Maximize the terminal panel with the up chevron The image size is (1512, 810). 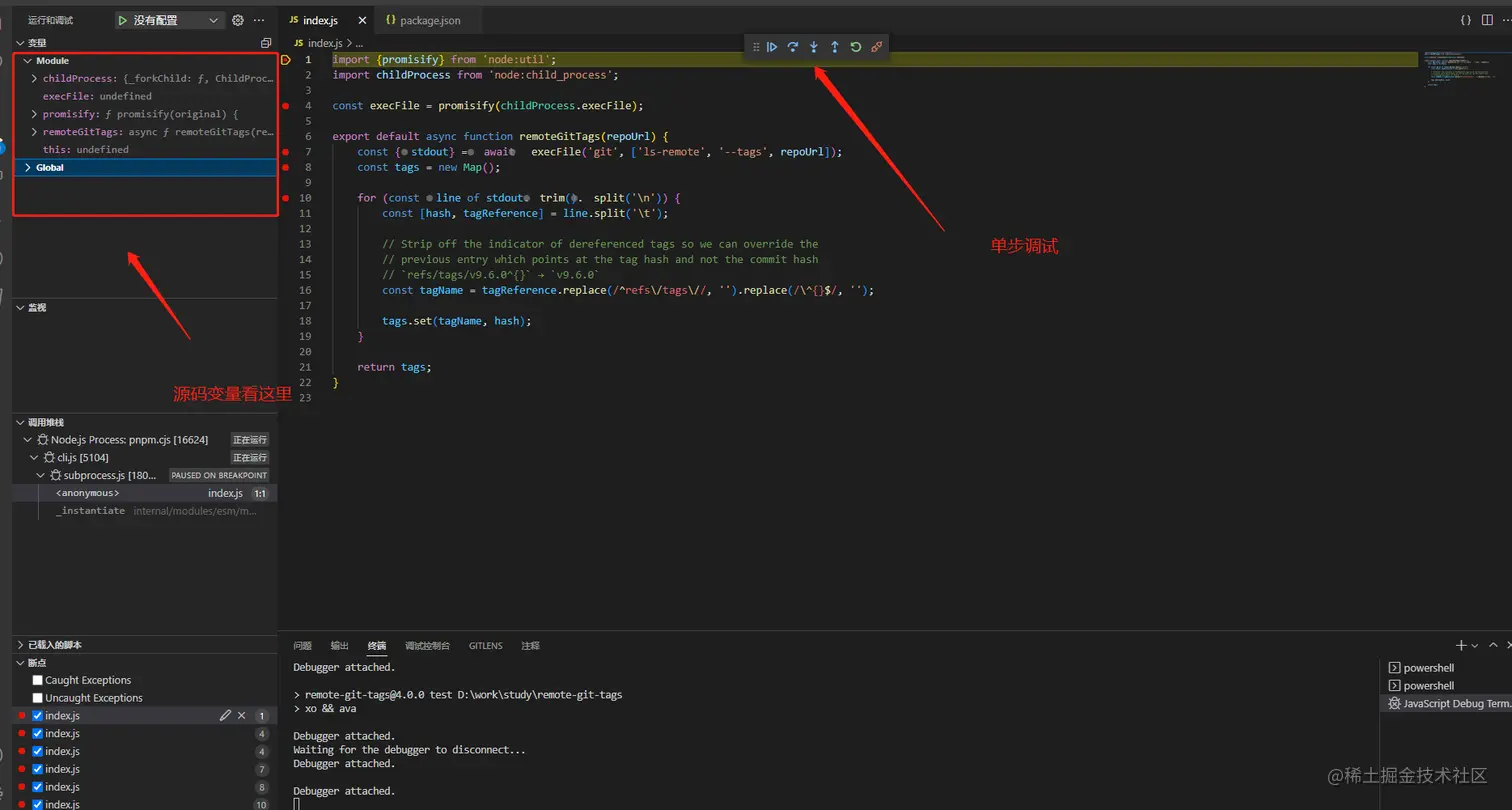(1493, 646)
